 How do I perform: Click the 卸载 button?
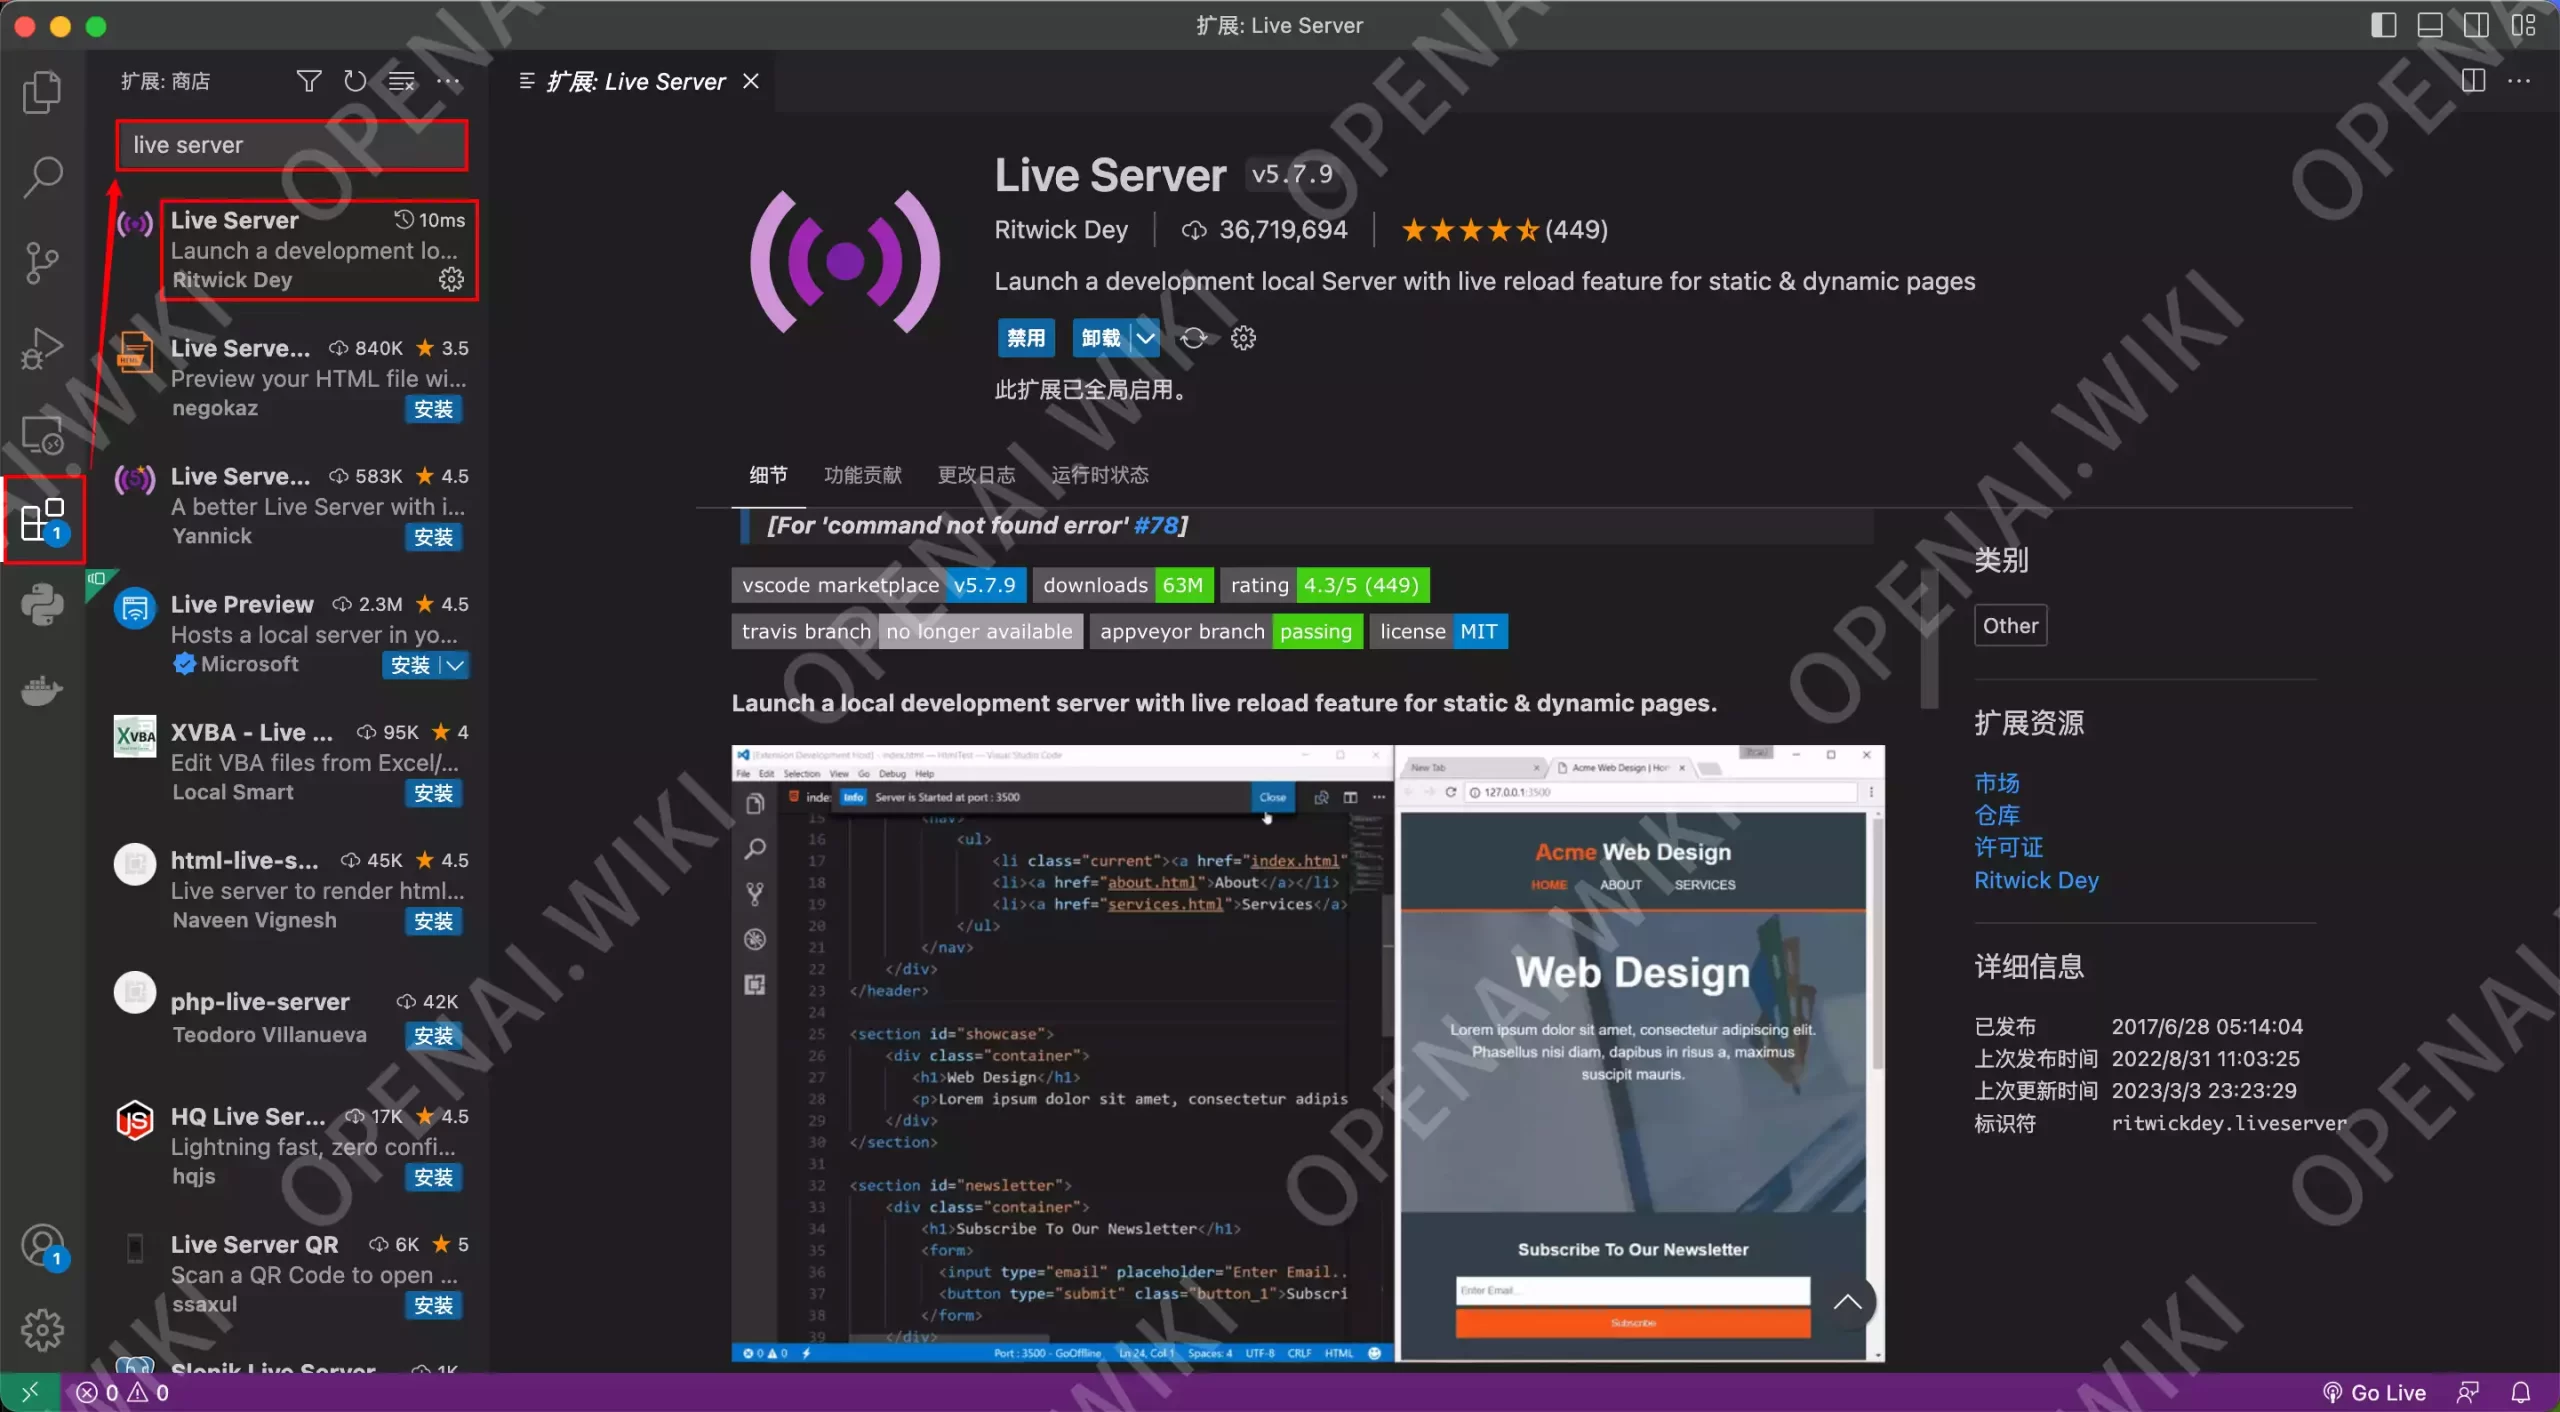[1101, 338]
